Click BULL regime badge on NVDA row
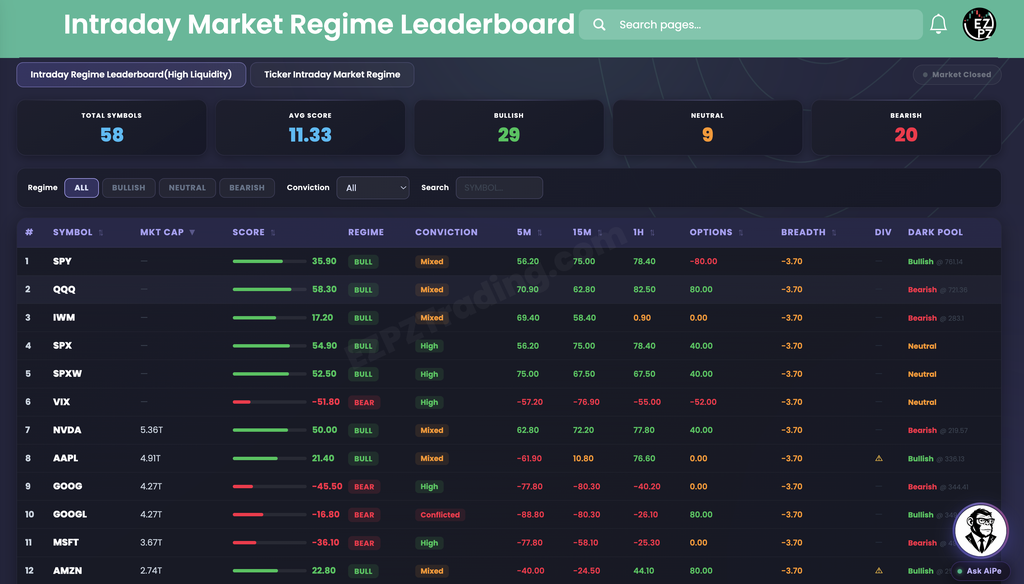The image size is (1024, 584). tap(363, 430)
